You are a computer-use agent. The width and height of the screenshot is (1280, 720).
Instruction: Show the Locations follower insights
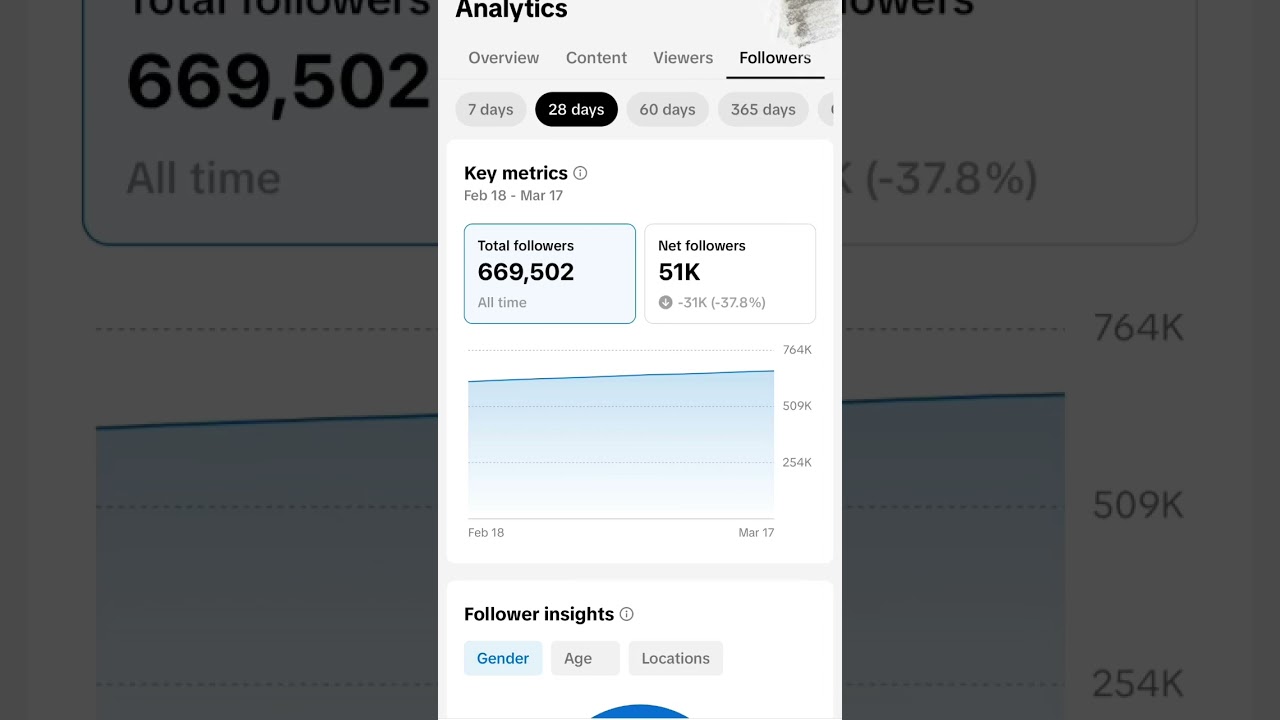click(x=675, y=658)
